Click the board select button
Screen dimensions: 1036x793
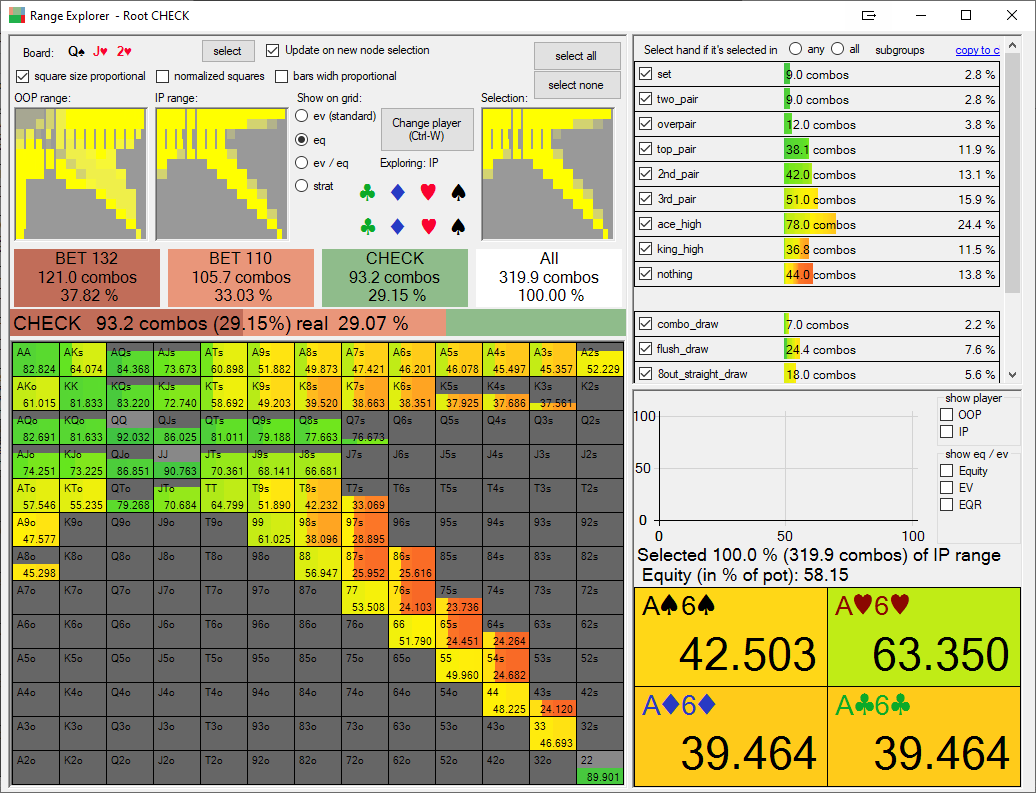pos(227,51)
